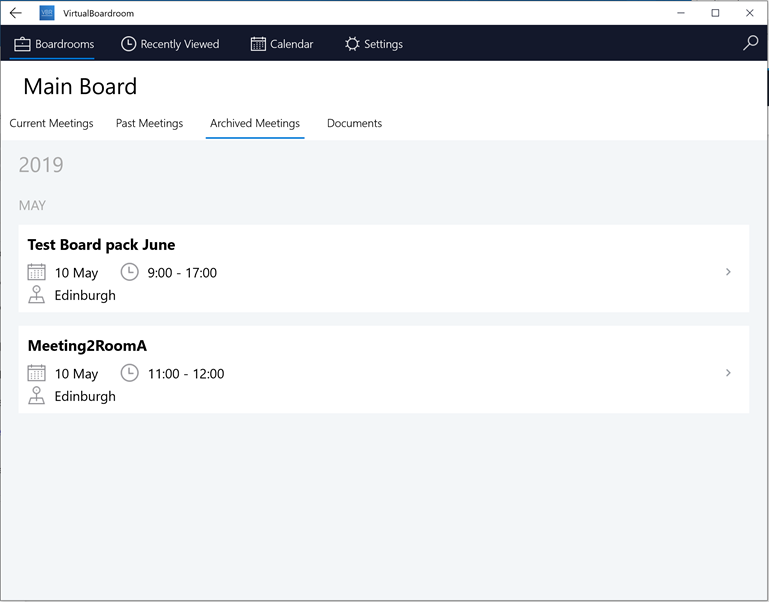
Task: Click 10 May date of Test Board pack June
Action: click(x=77, y=273)
